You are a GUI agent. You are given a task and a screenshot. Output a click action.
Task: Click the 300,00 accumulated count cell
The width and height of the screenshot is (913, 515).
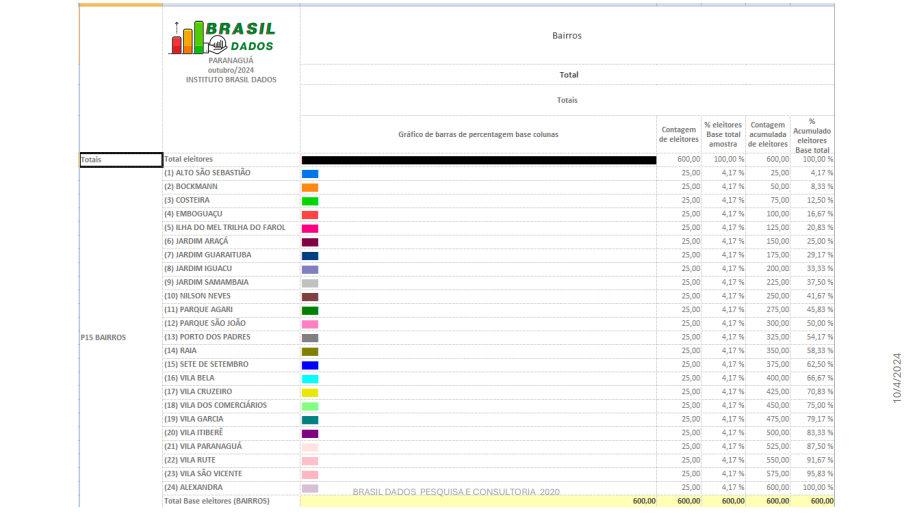(x=777, y=323)
